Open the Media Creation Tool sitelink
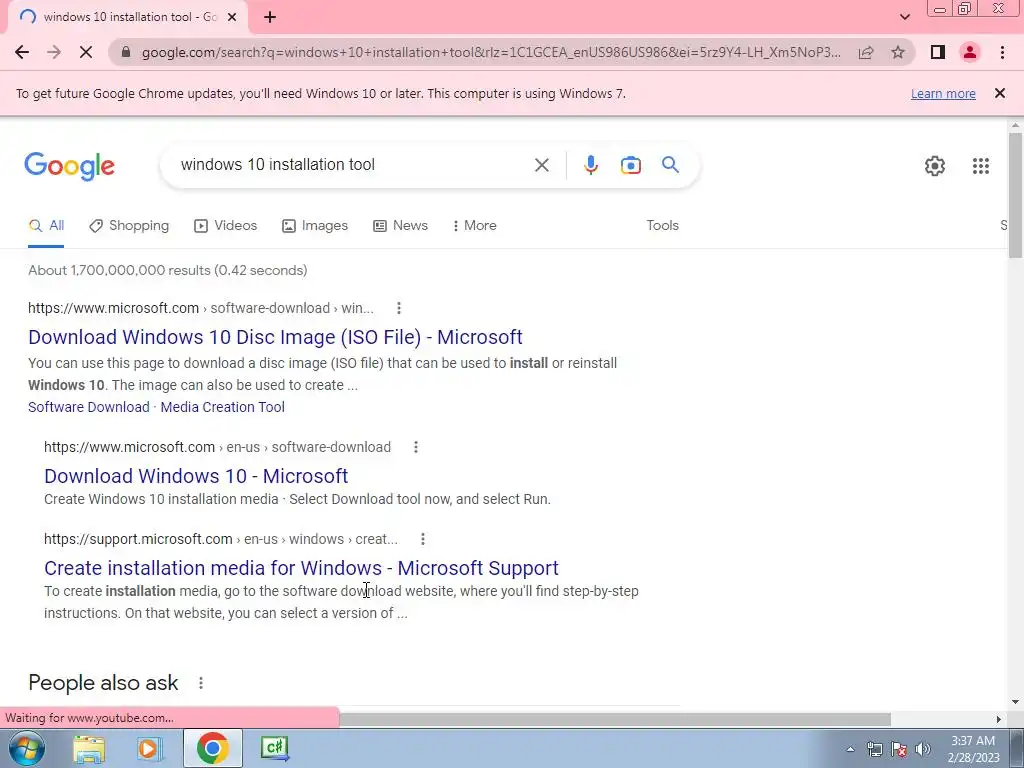Viewport: 1024px width, 768px height. pyautogui.click(x=223, y=407)
